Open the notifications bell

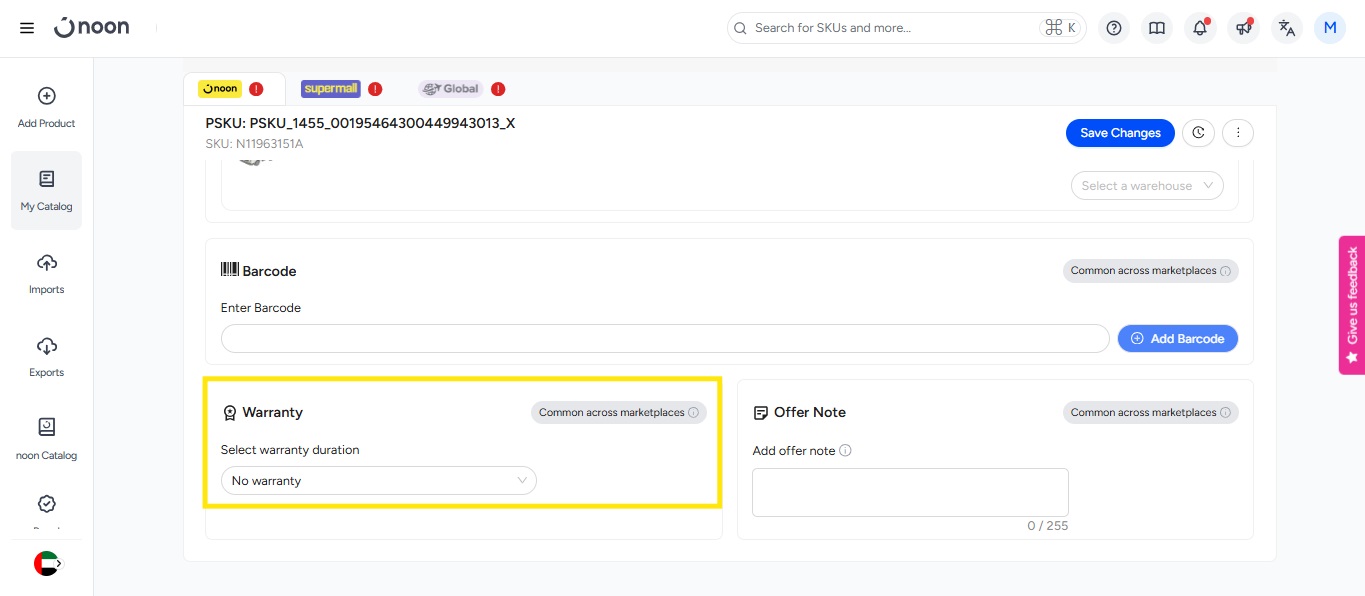(x=1200, y=28)
